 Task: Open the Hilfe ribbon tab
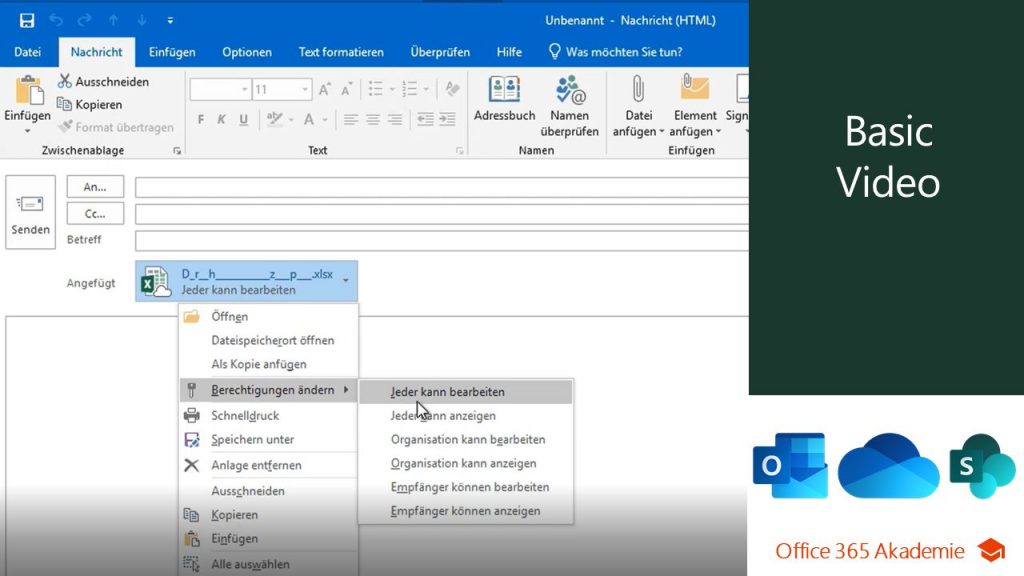509,52
